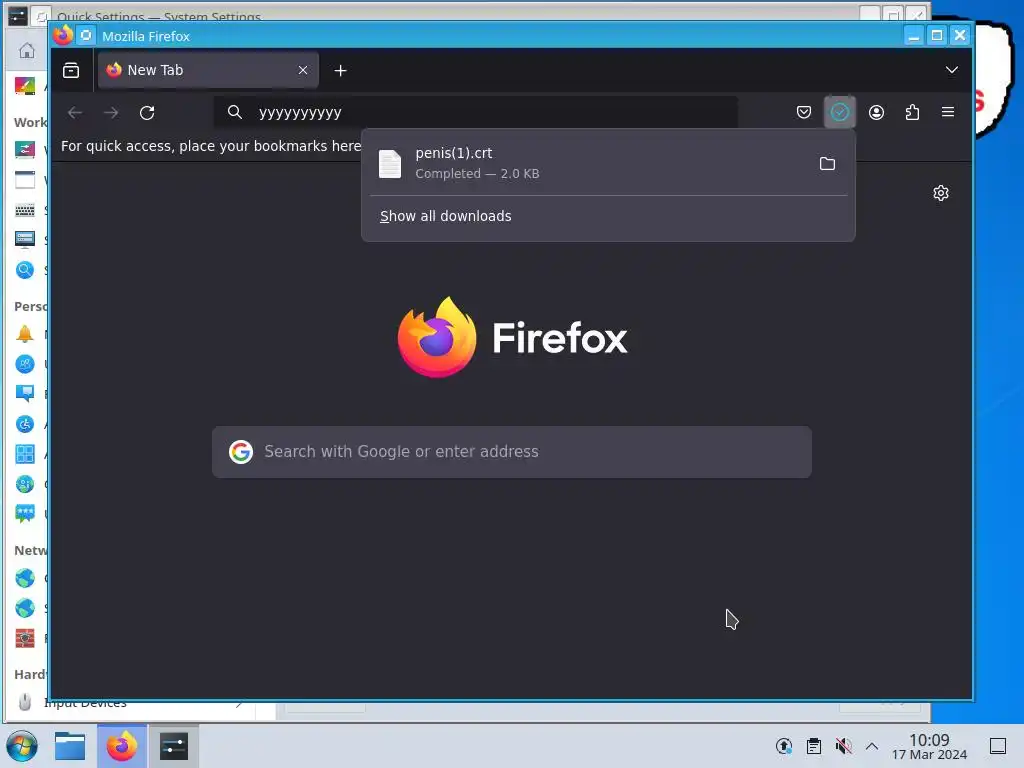Show penis(1).crt in its containing folder
The width and height of the screenshot is (1024, 768).
[827, 163]
